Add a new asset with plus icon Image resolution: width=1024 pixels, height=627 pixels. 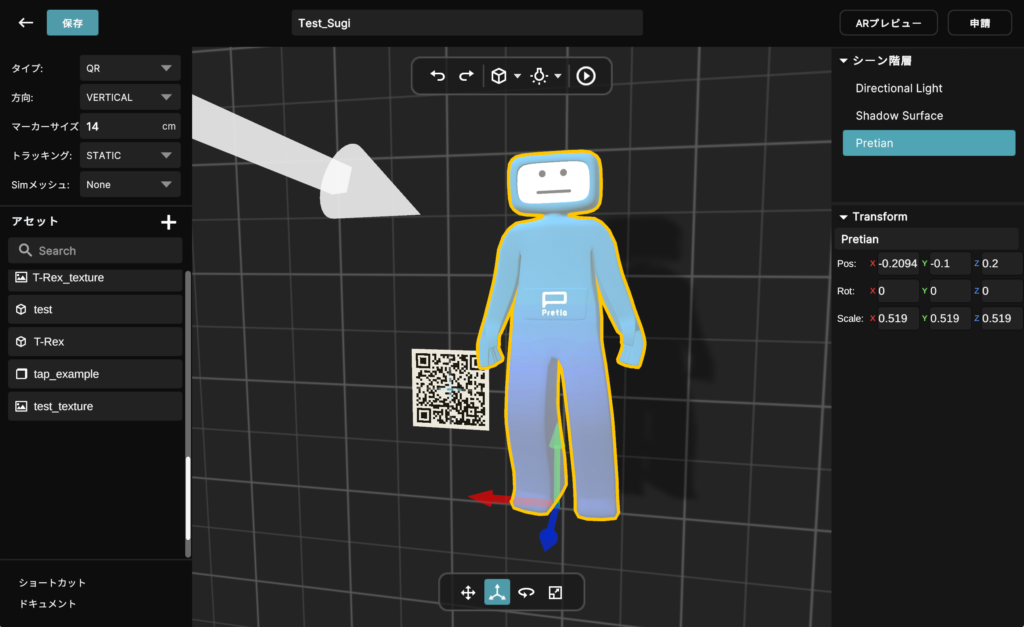[169, 222]
